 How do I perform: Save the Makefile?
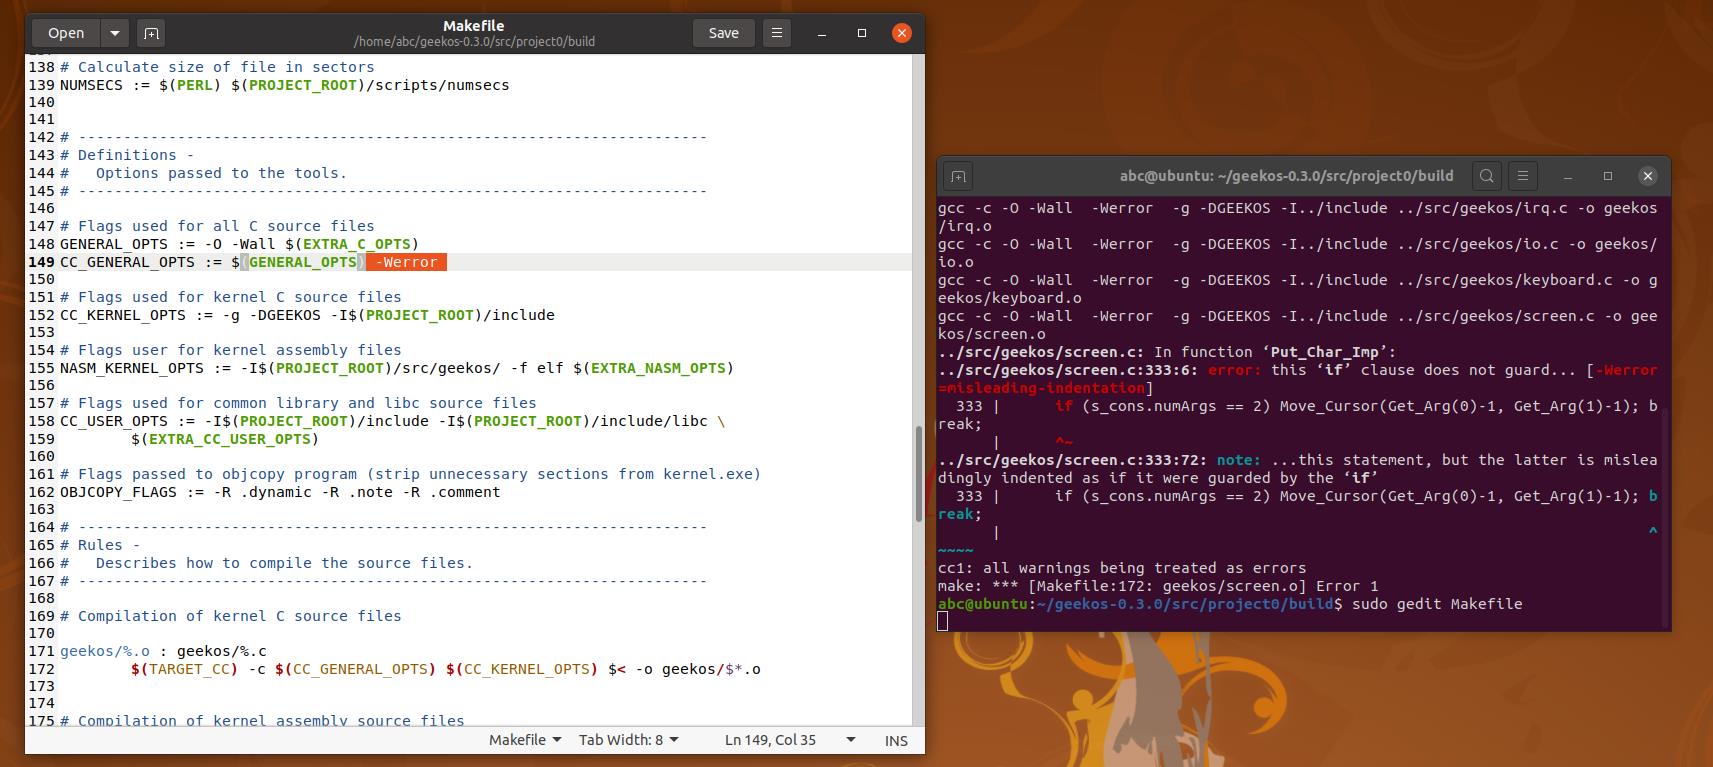(x=723, y=33)
